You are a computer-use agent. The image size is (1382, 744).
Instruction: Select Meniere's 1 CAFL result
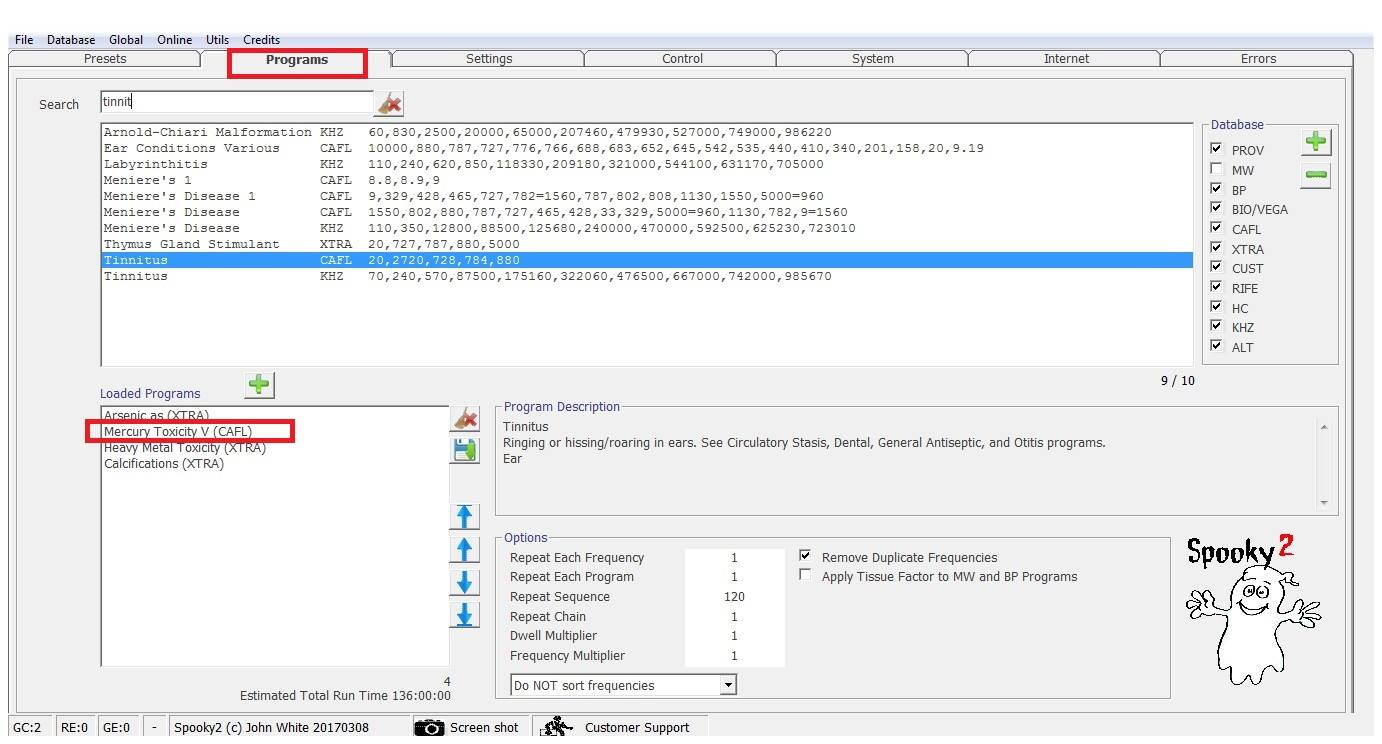(x=647, y=180)
